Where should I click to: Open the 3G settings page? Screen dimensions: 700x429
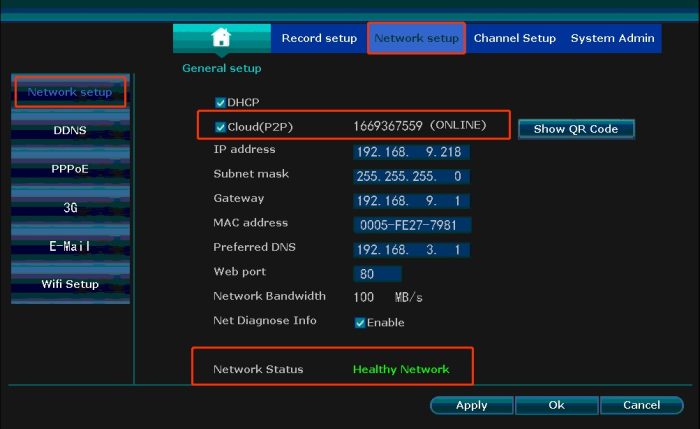click(x=69, y=208)
